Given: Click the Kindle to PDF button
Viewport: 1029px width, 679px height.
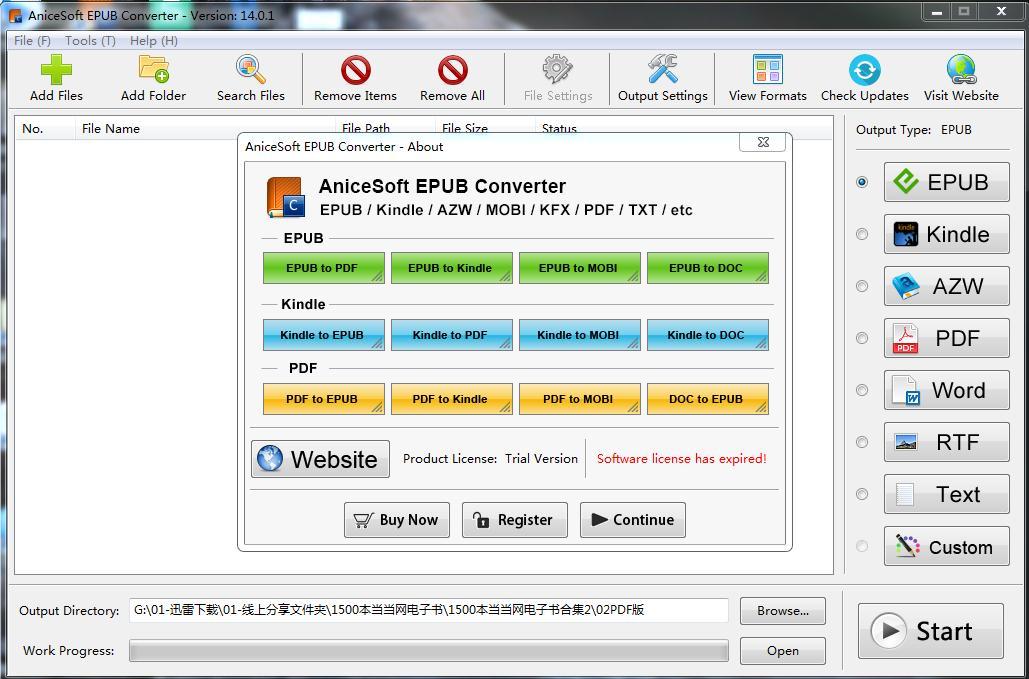Looking at the screenshot, I should coord(452,335).
